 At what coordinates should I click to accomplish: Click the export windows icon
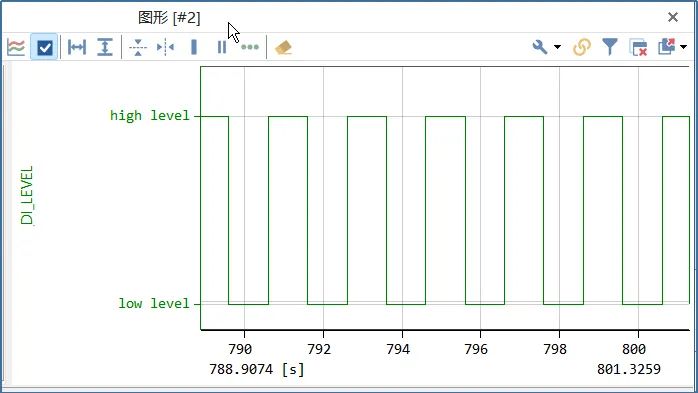(x=667, y=46)
